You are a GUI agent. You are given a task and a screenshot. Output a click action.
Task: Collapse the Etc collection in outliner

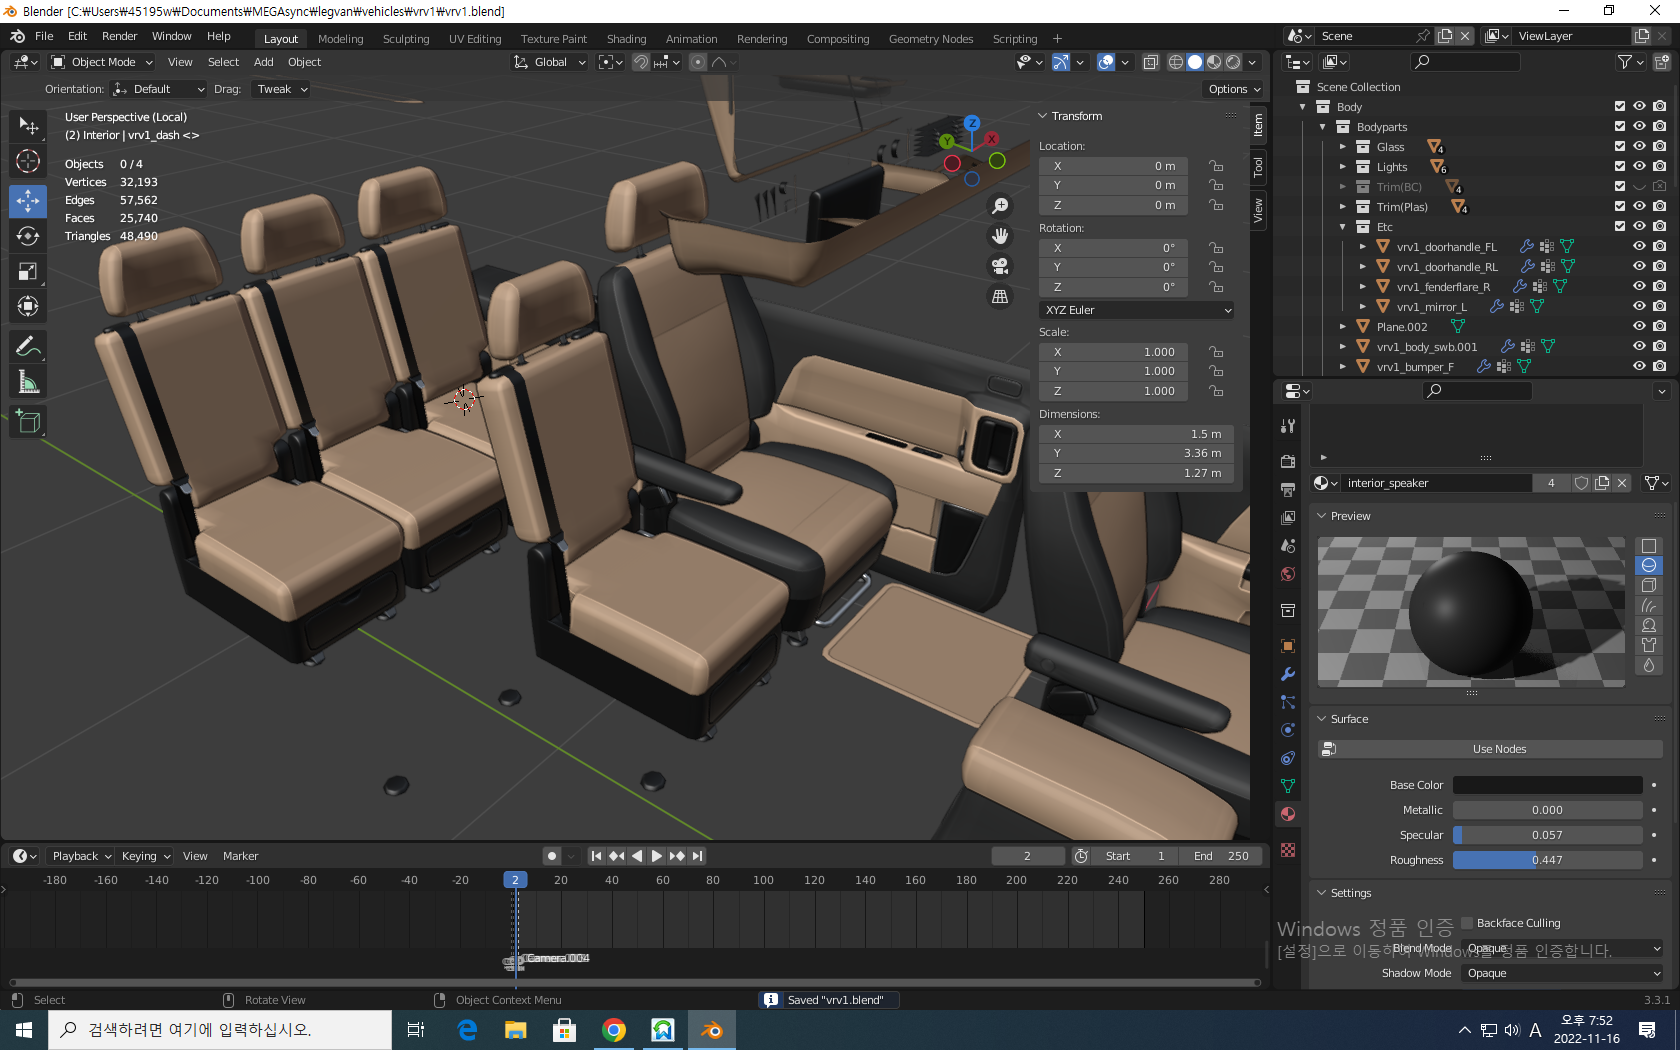click(x=1342, y=227)
